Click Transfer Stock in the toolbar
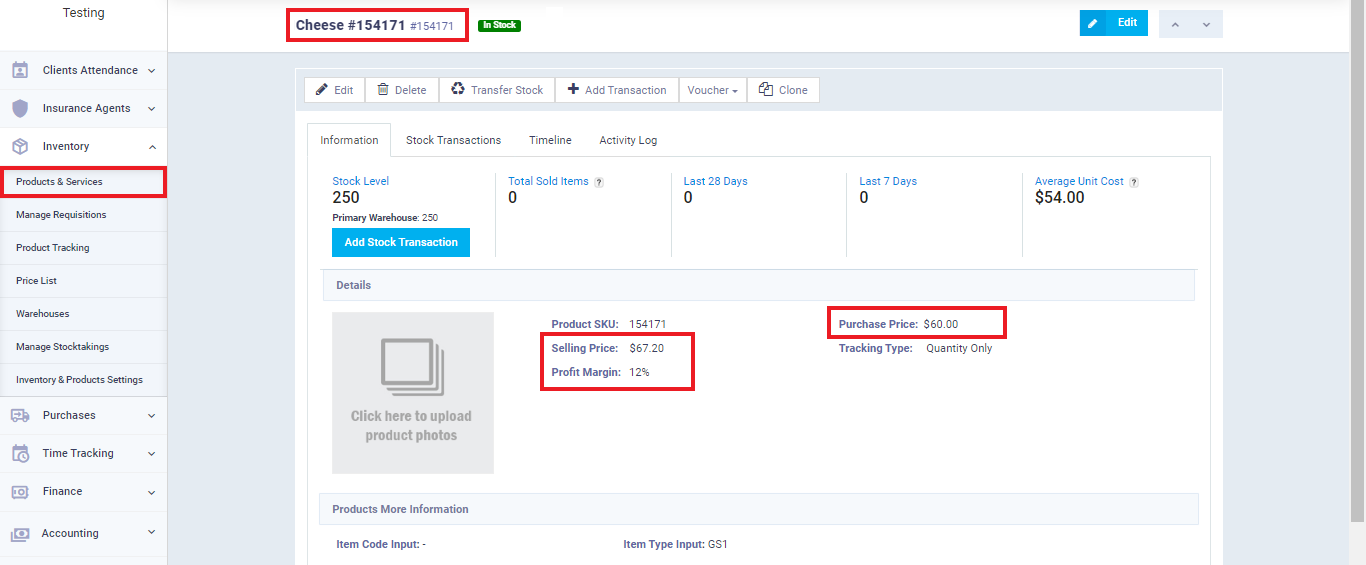Image resolution: width=1366 pixels, height=565 pixels. pos(497,90)
